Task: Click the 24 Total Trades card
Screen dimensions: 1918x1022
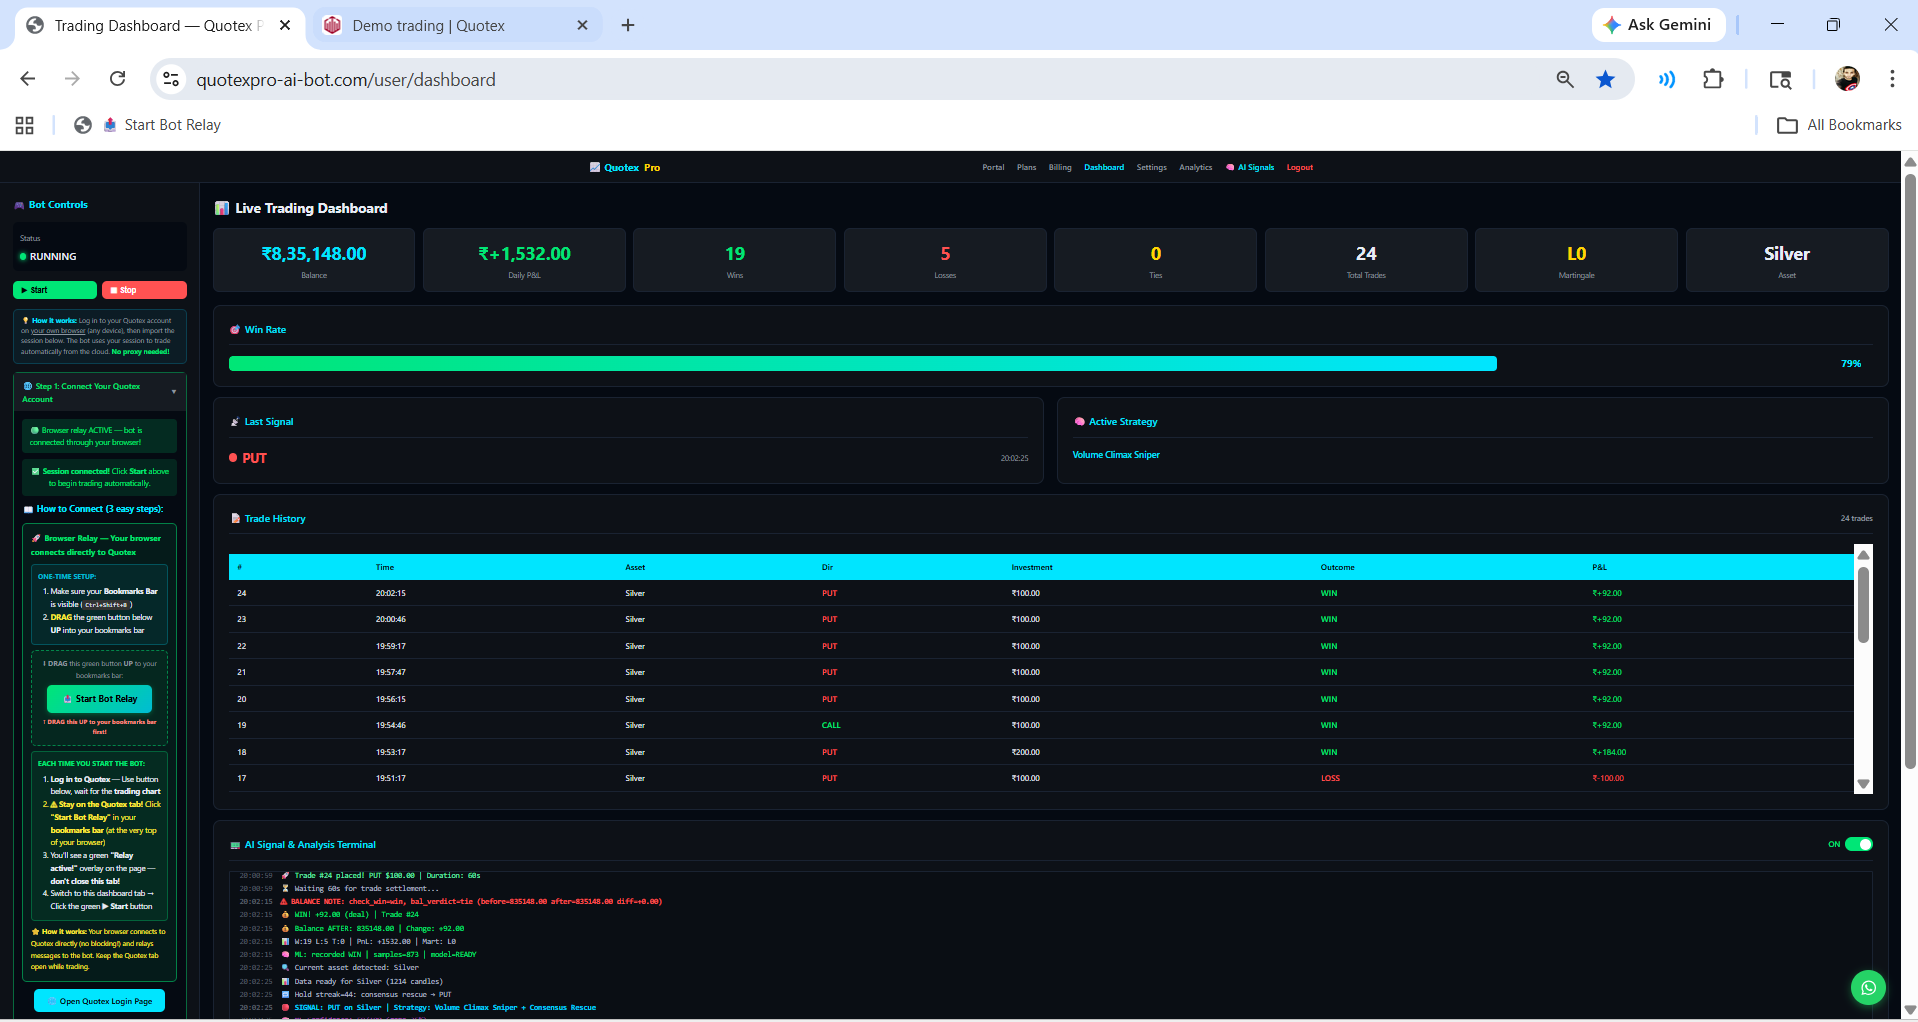Action: [1366, 260]
